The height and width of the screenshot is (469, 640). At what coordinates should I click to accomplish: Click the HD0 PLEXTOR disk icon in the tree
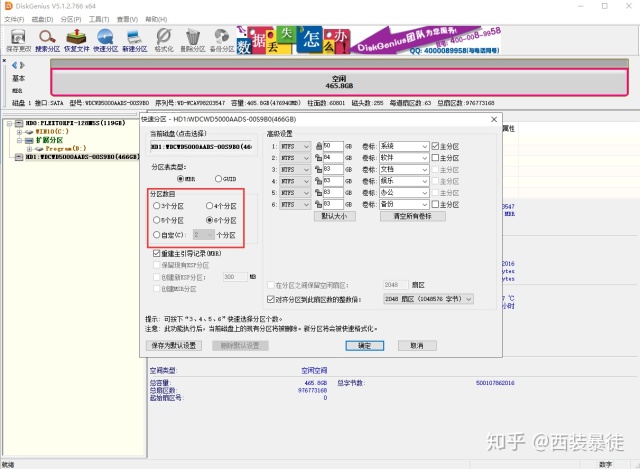coord(19,123)
